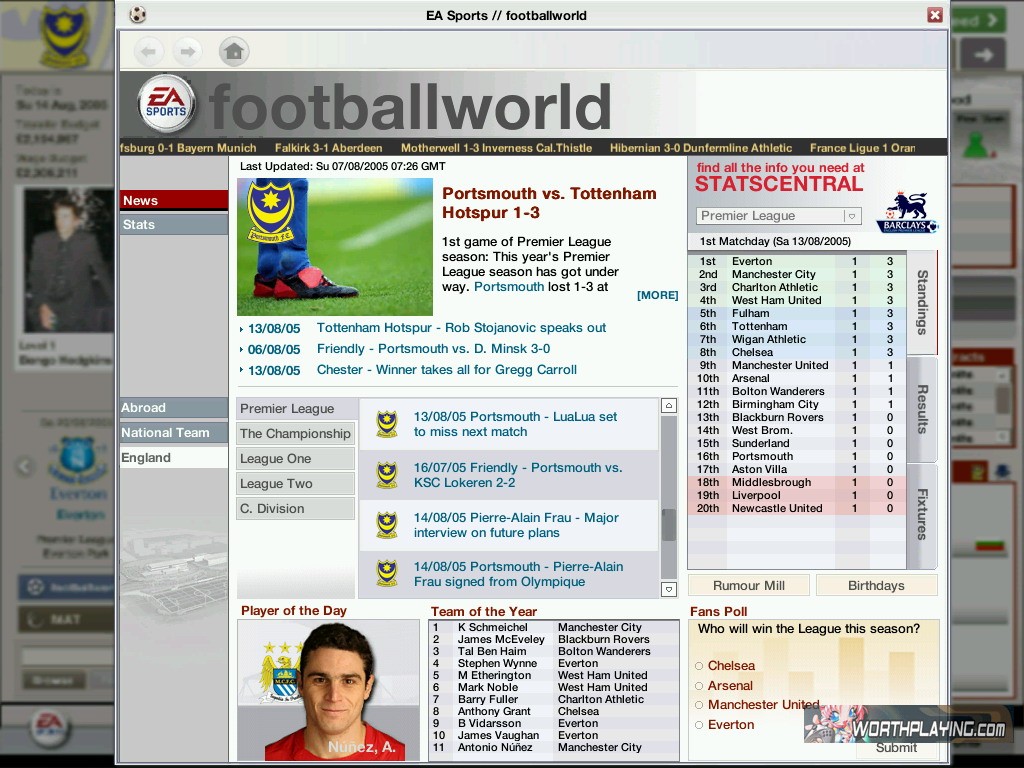Screen dimensions: 1024x768
Task: Click the Portsmouth kit main story image
Action: tap(335, 247)
